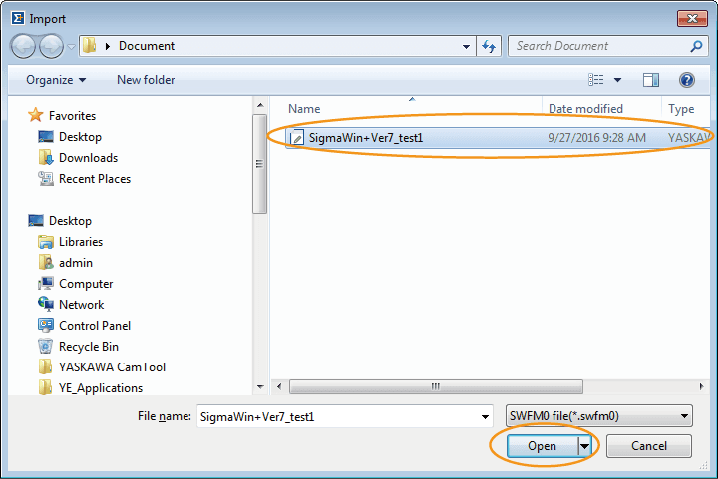The height and width of the screenshot is (479, 718).
Task: Open the SWFM0 file type dropdown
Action: coord(600,416)
